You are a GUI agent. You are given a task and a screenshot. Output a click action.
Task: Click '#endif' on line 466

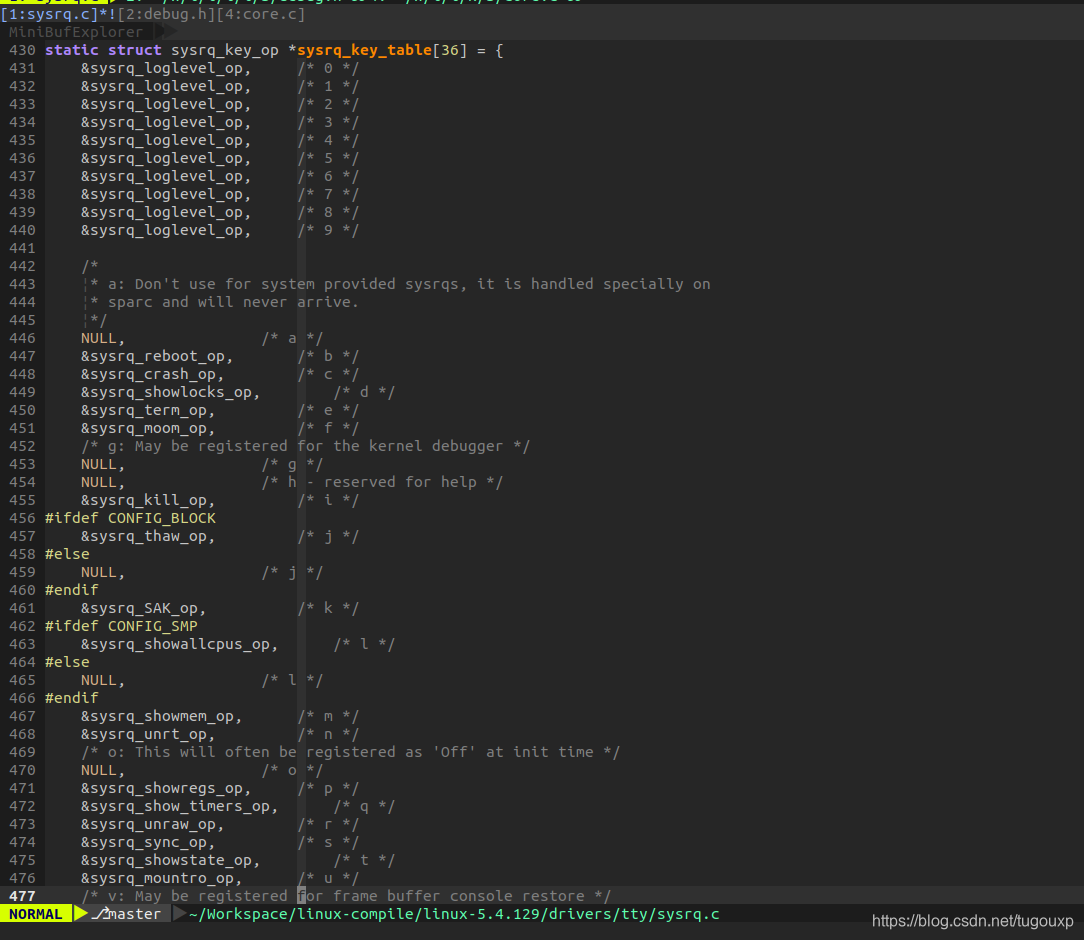(x=72, y=697)
